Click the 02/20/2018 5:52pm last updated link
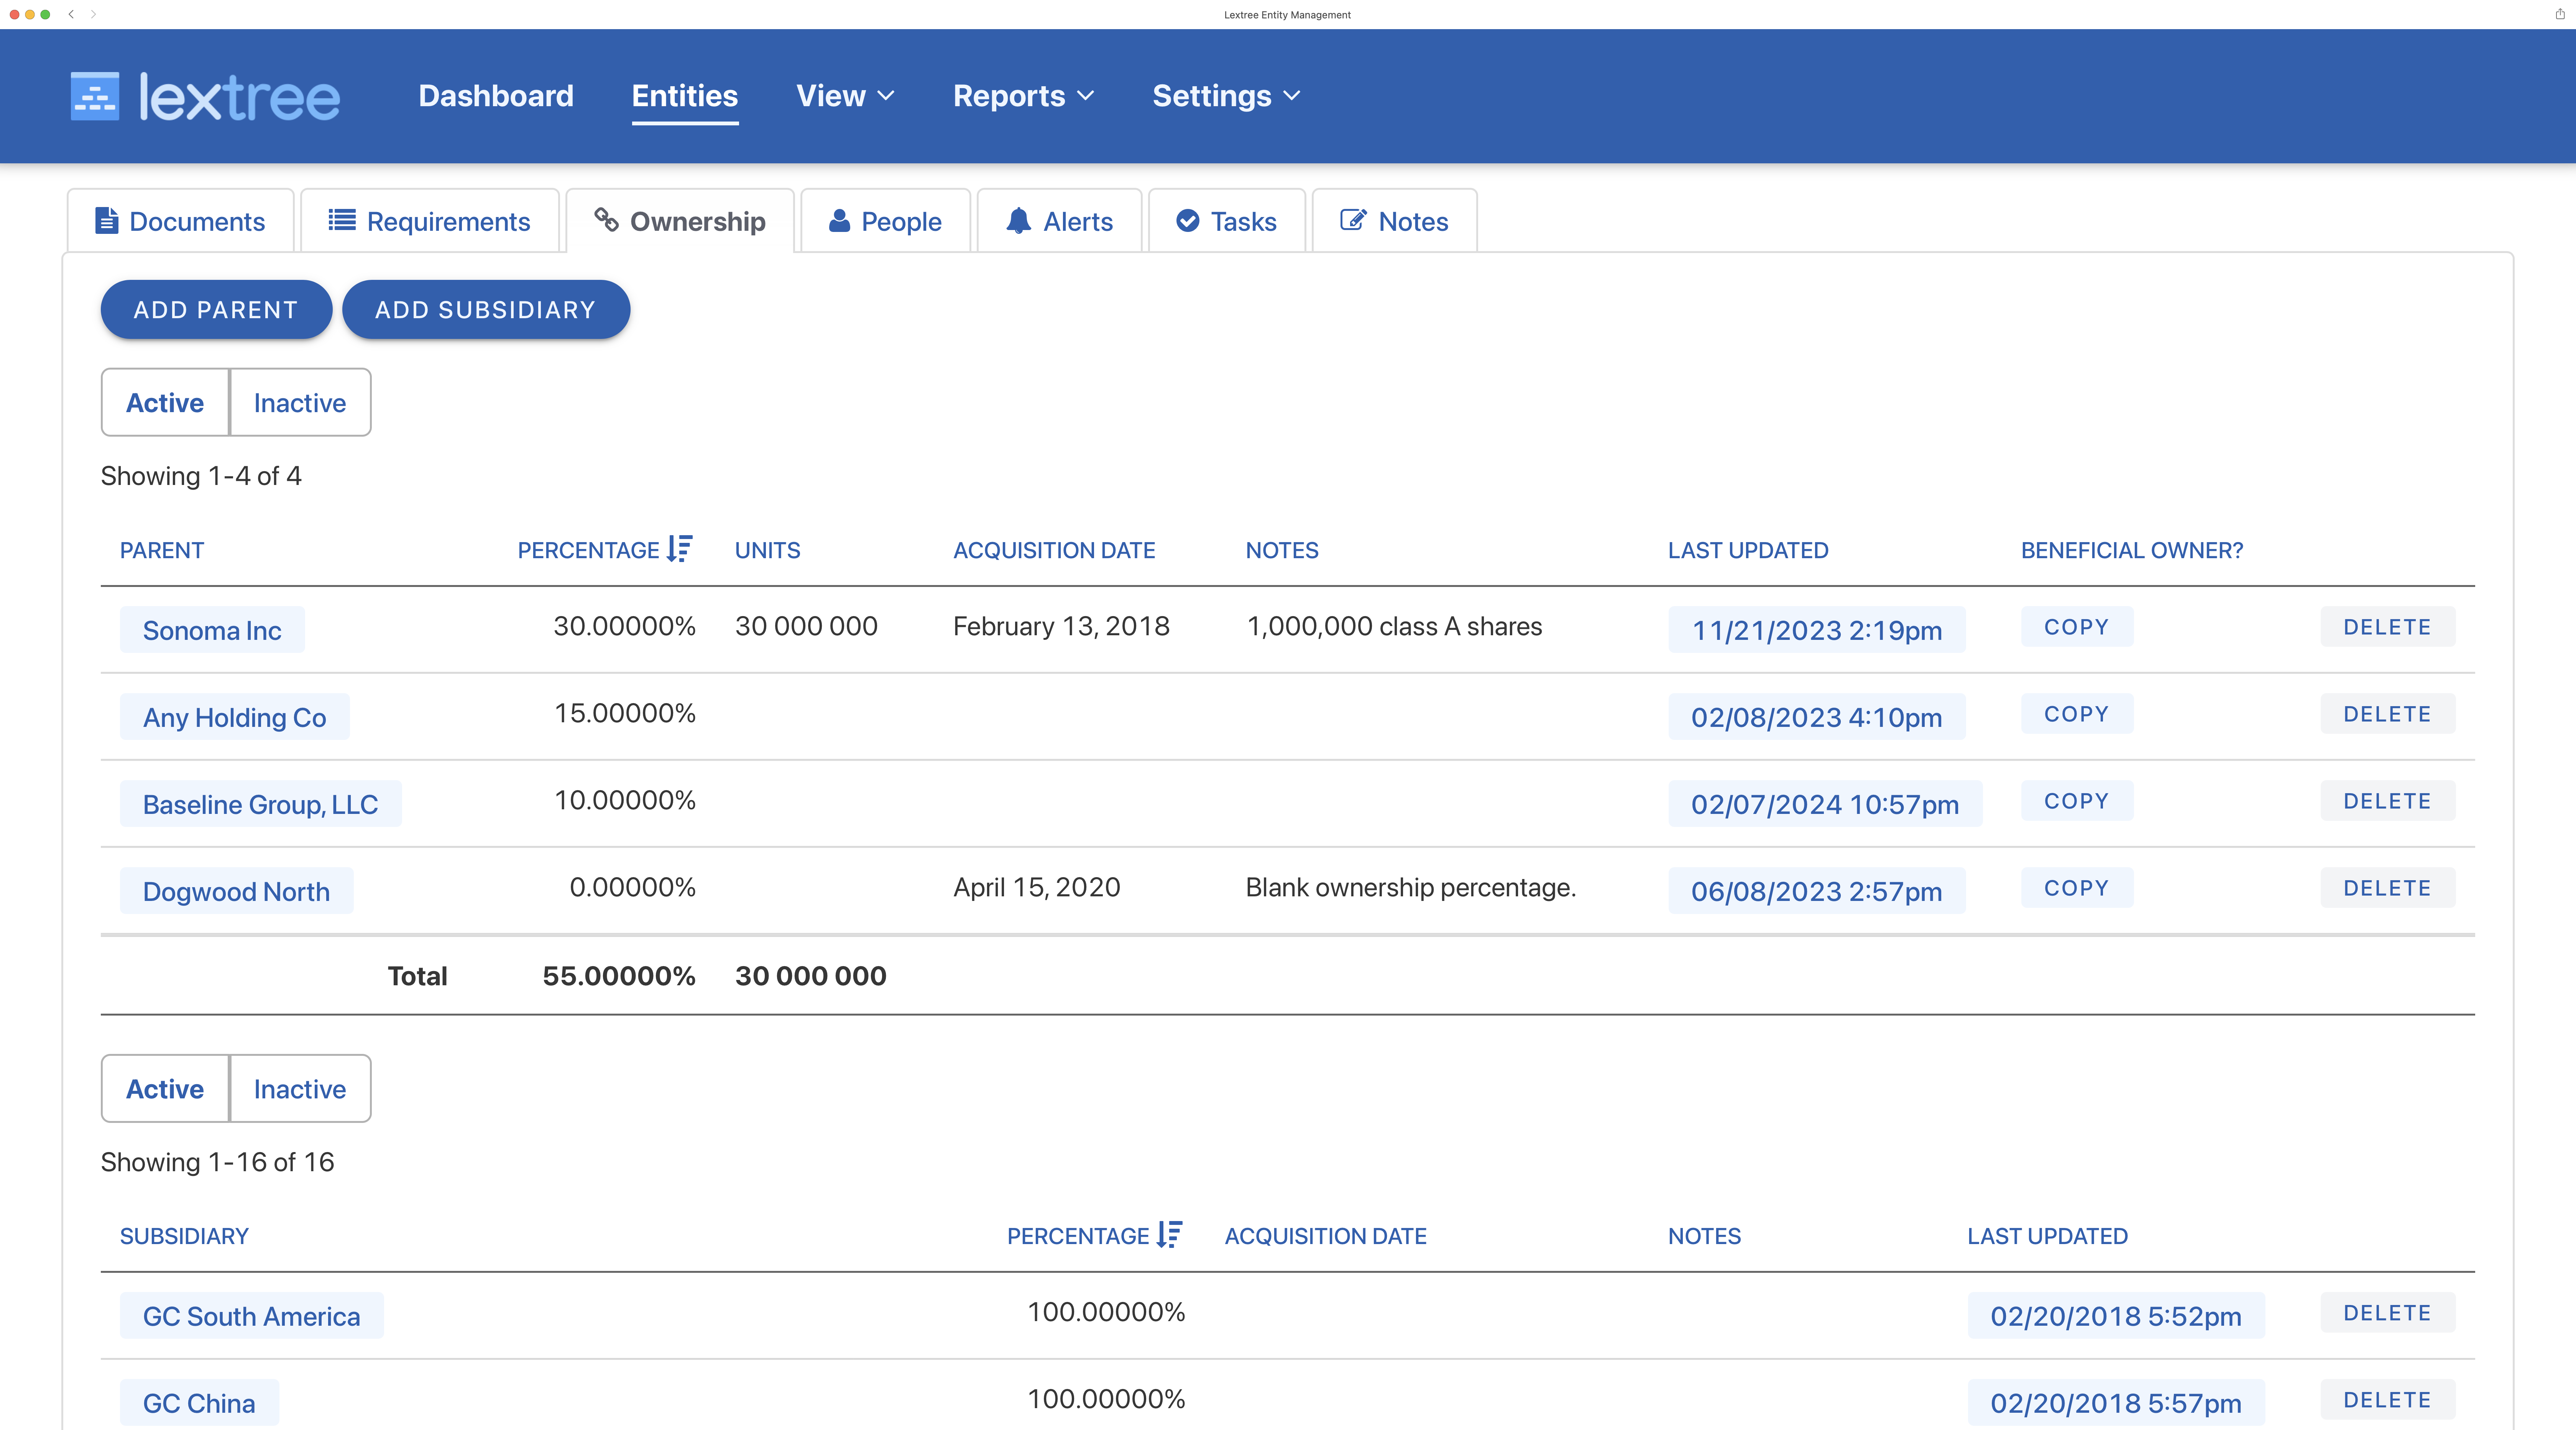 [2116, 1316]
